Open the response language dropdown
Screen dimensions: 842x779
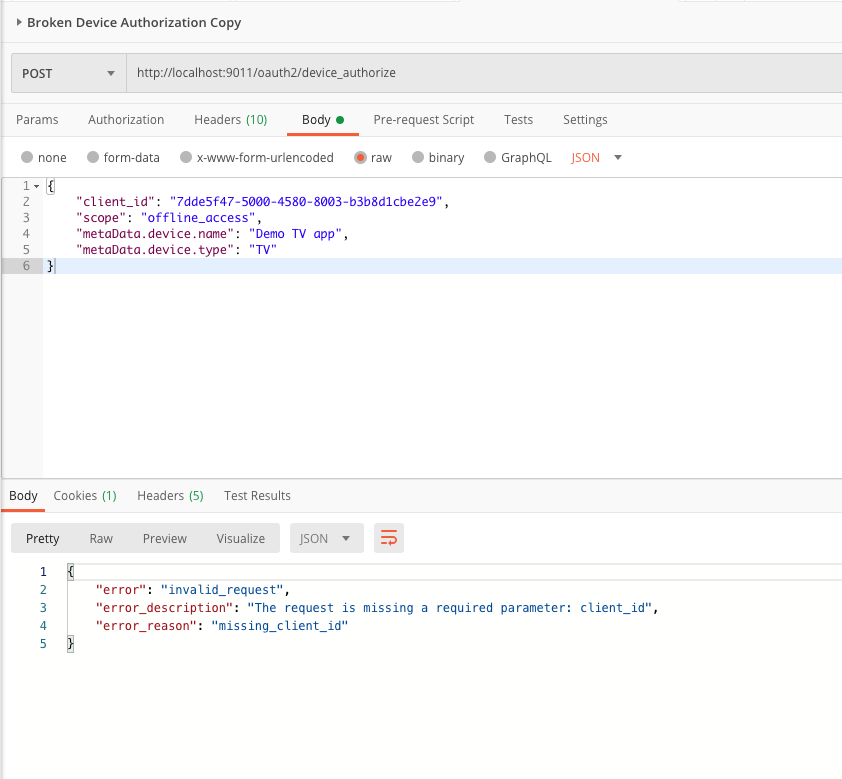[x=326, y=538]
